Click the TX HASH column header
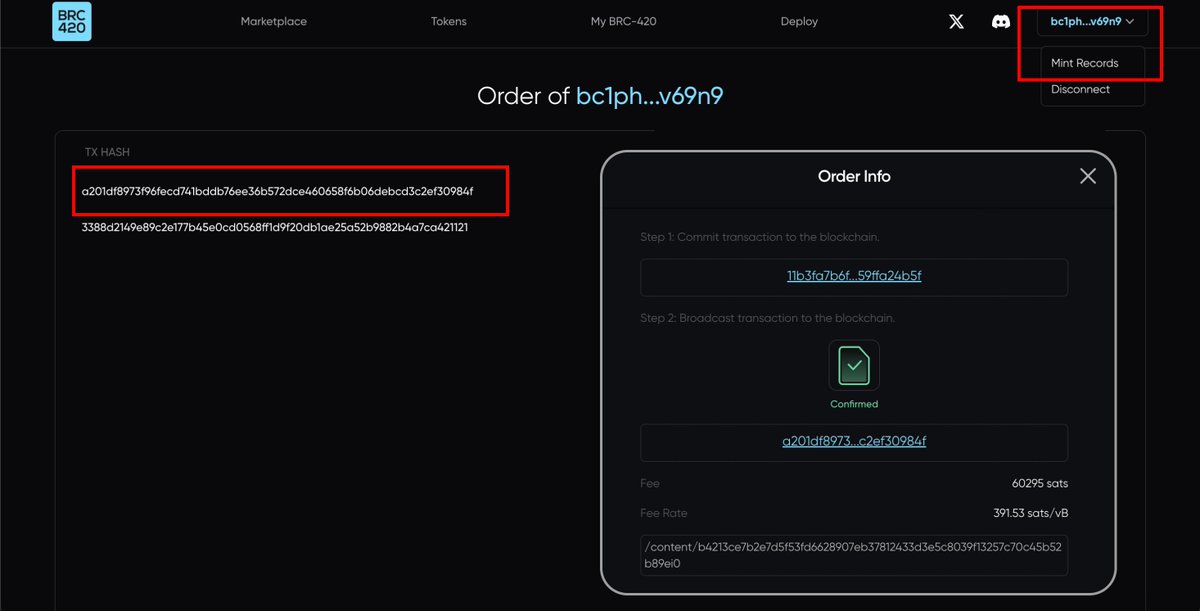This screenshot has height=611, width=1200. coord(107,152)
